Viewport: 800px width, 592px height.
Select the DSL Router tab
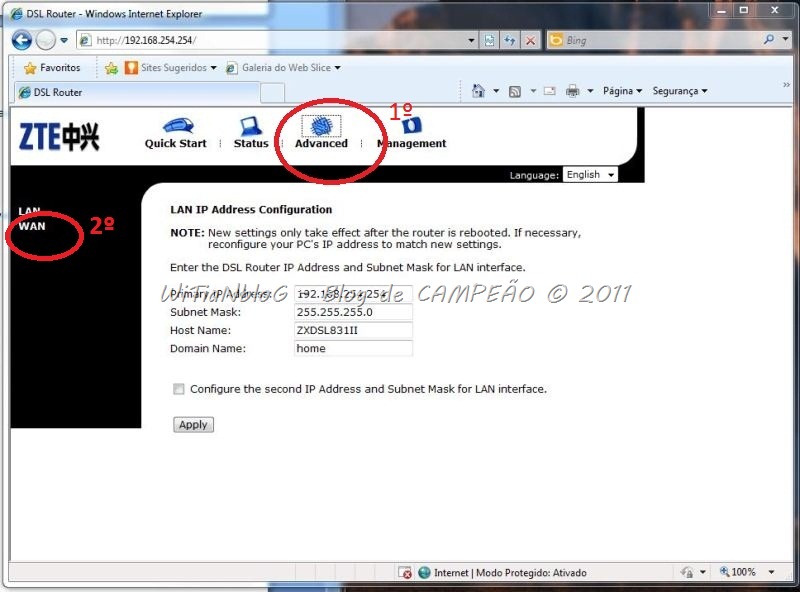click(x=137, y=92)
